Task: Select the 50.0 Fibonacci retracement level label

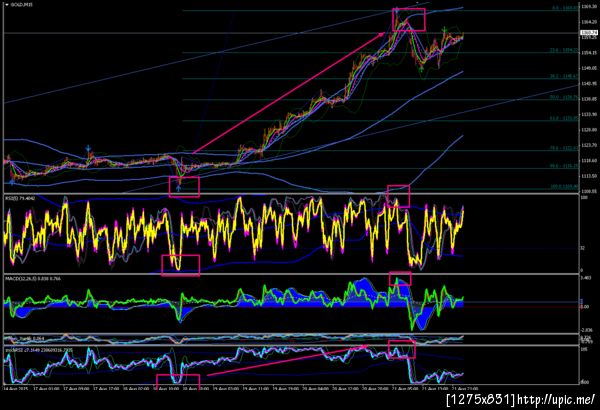Action: pos(564,97)
